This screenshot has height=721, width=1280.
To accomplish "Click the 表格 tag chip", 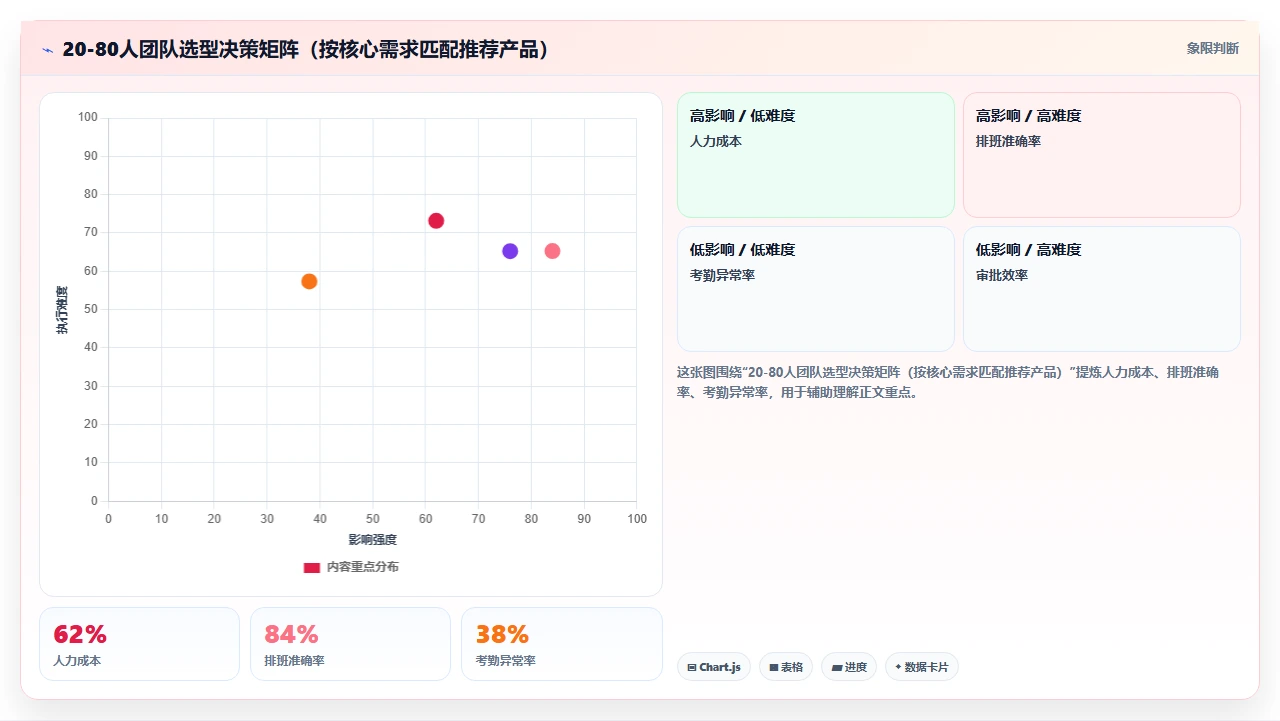I will [786, 667].
